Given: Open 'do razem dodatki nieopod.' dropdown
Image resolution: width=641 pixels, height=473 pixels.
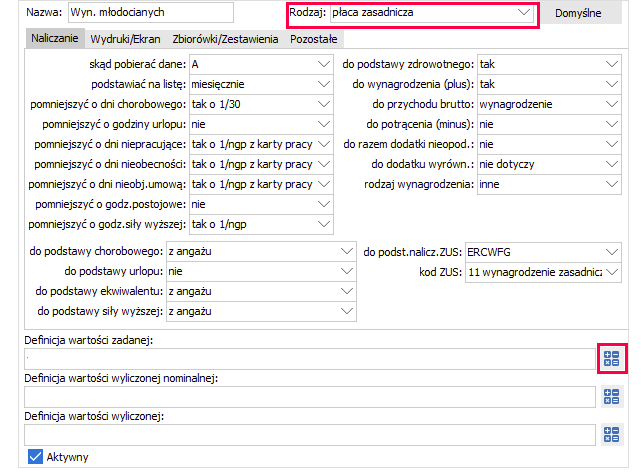Looking at the screenshot, I should pyautogui.click(x=549, y=144).
